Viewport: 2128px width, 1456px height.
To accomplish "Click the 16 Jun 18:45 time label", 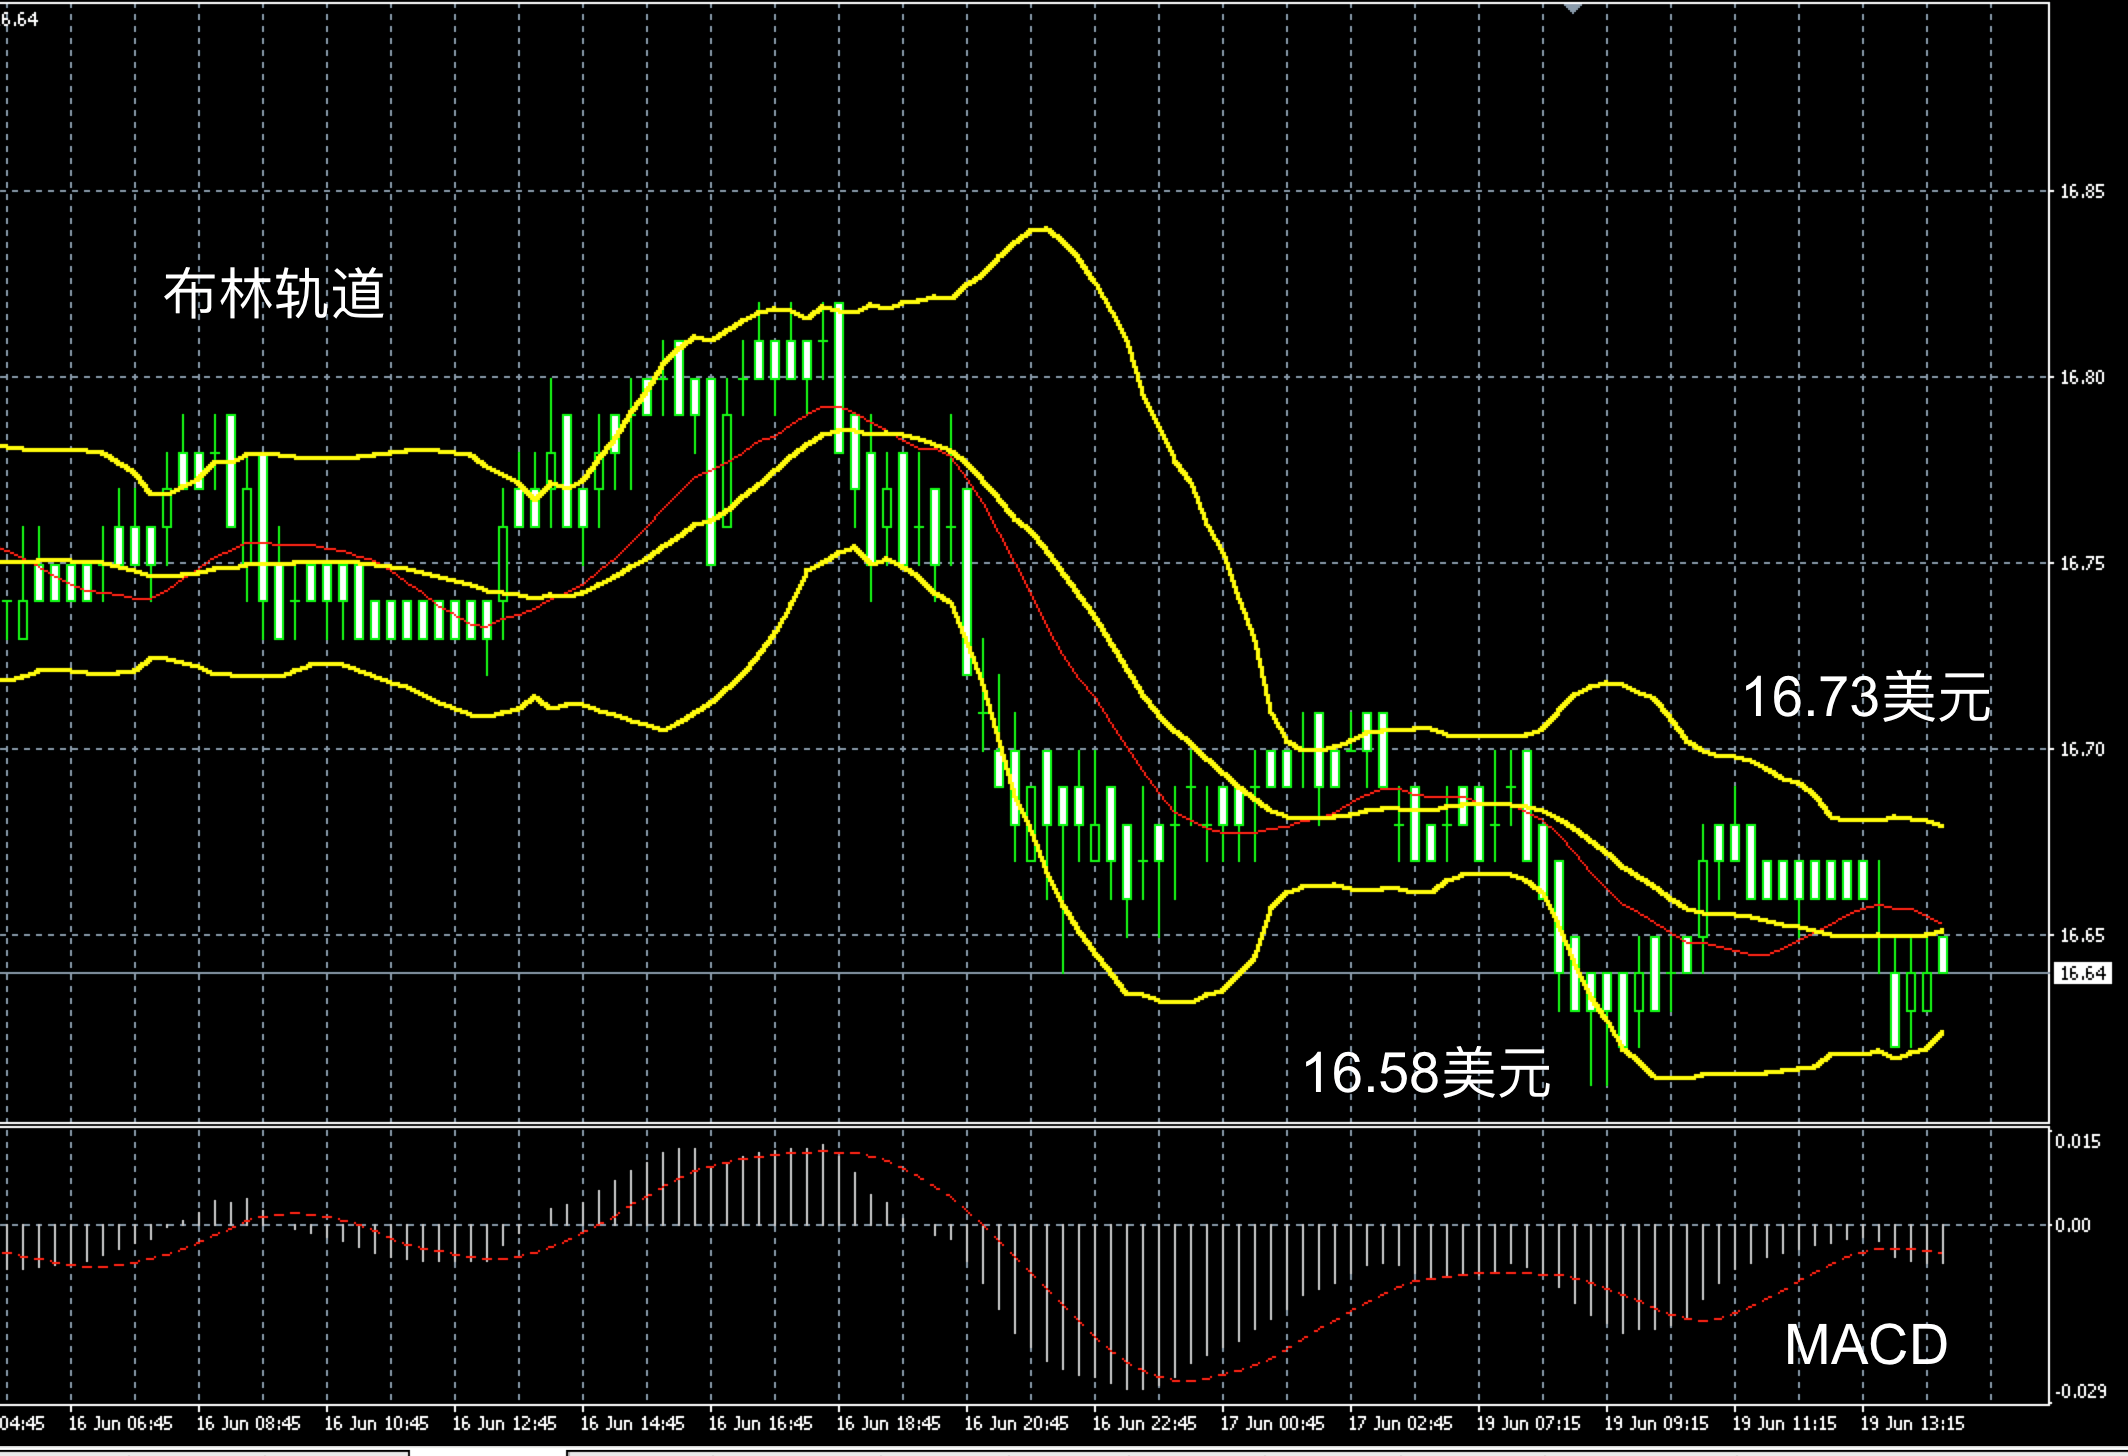I will 888,1423.
